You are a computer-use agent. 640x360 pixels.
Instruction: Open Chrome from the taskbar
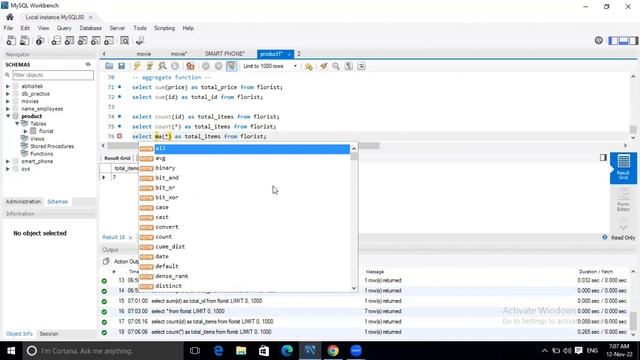click(333, 351)
